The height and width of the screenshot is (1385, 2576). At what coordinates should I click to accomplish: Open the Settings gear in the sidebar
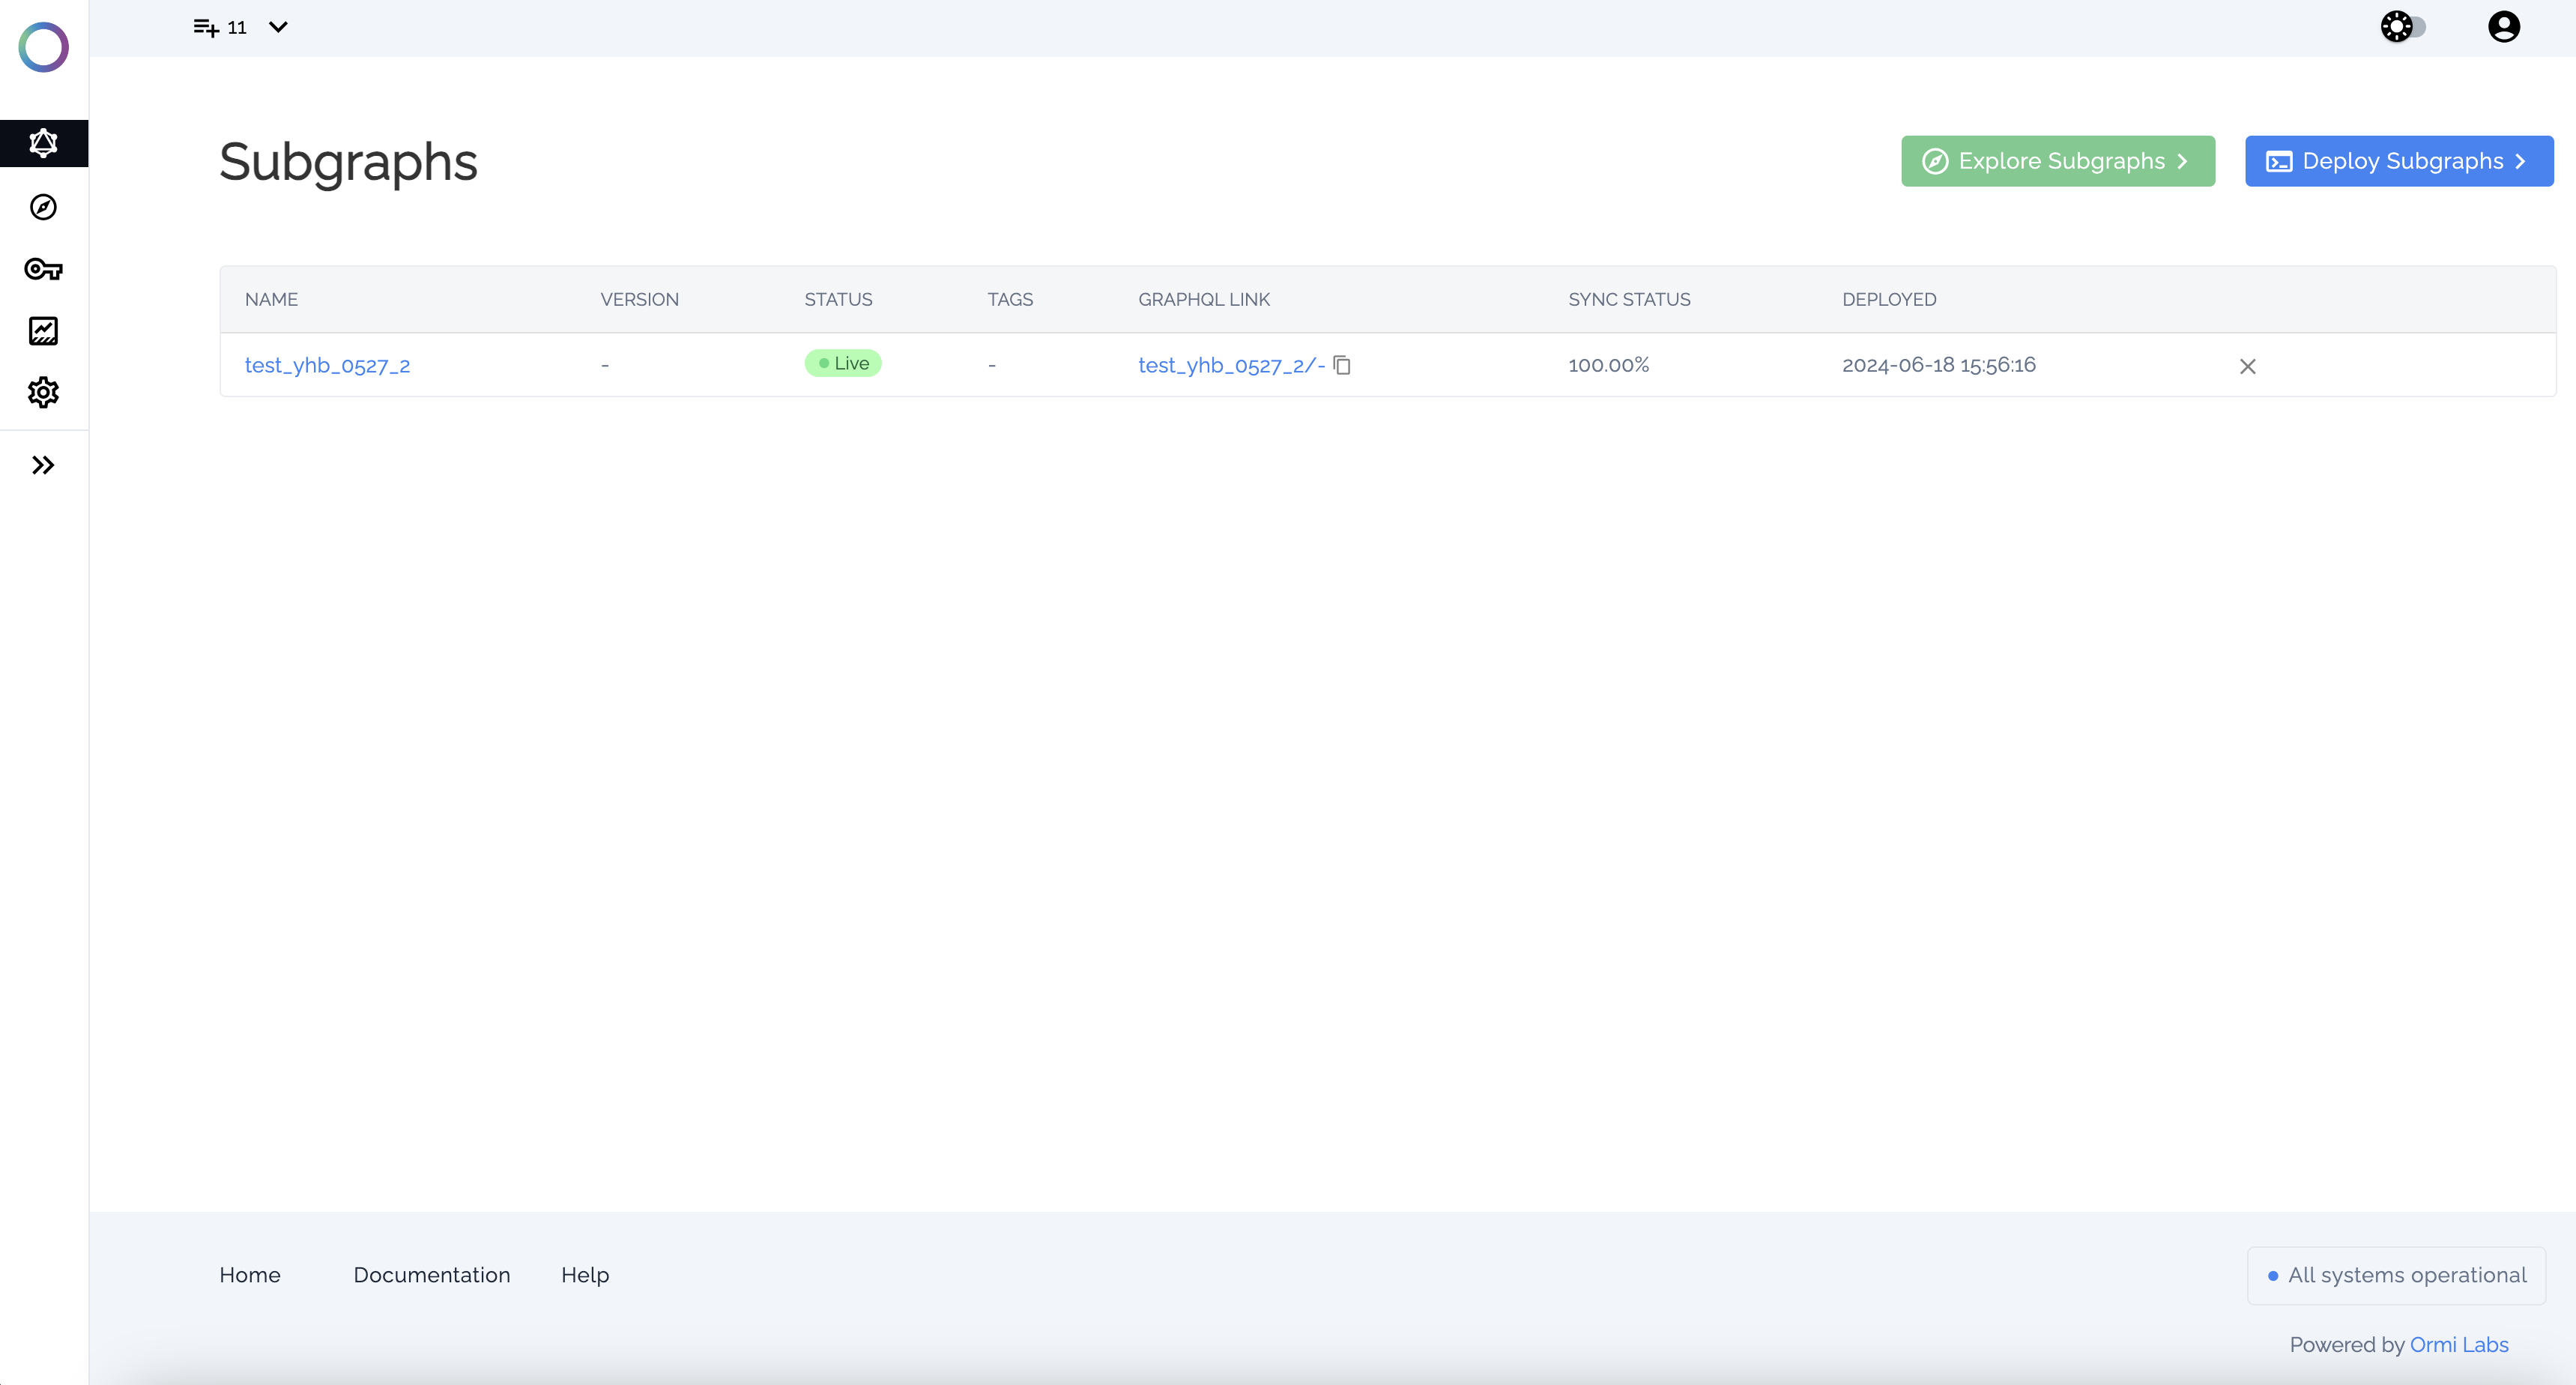tap(43, 392)
